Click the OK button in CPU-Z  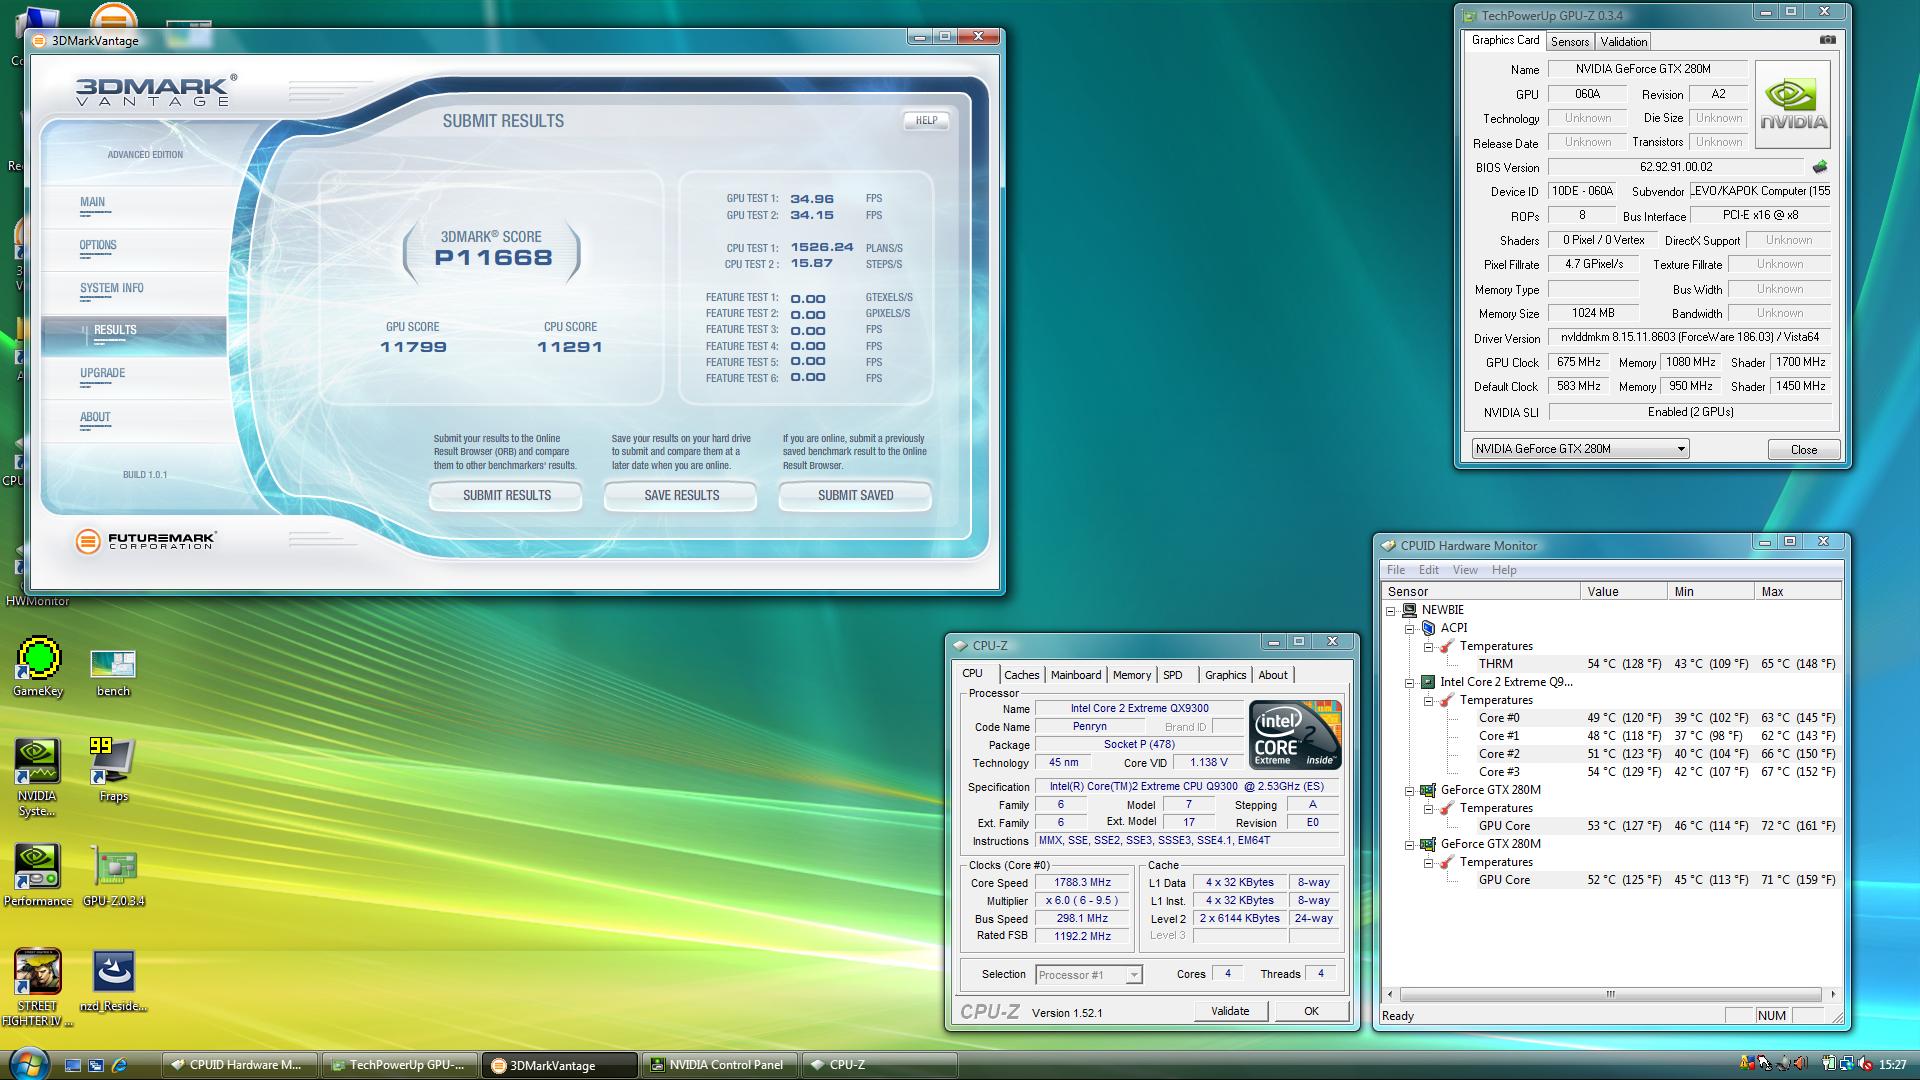point(1311,1011)
